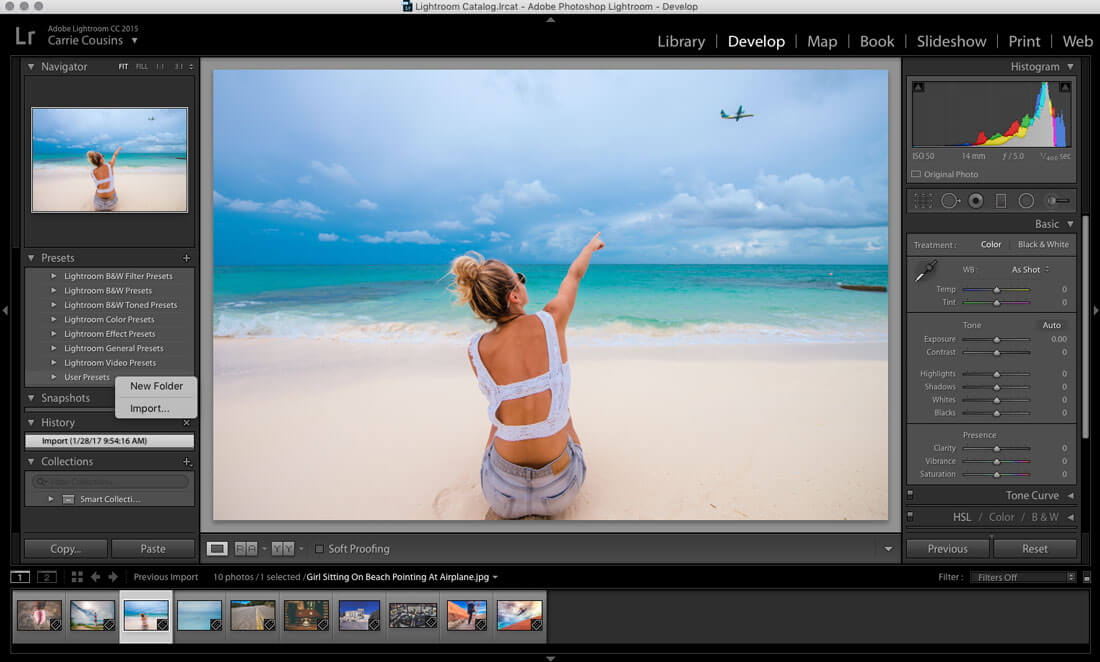Switch to Before/After side-by-side view
Viewport: 1100px width, 662px height.
pyautogui.click(x=282, y=549)
